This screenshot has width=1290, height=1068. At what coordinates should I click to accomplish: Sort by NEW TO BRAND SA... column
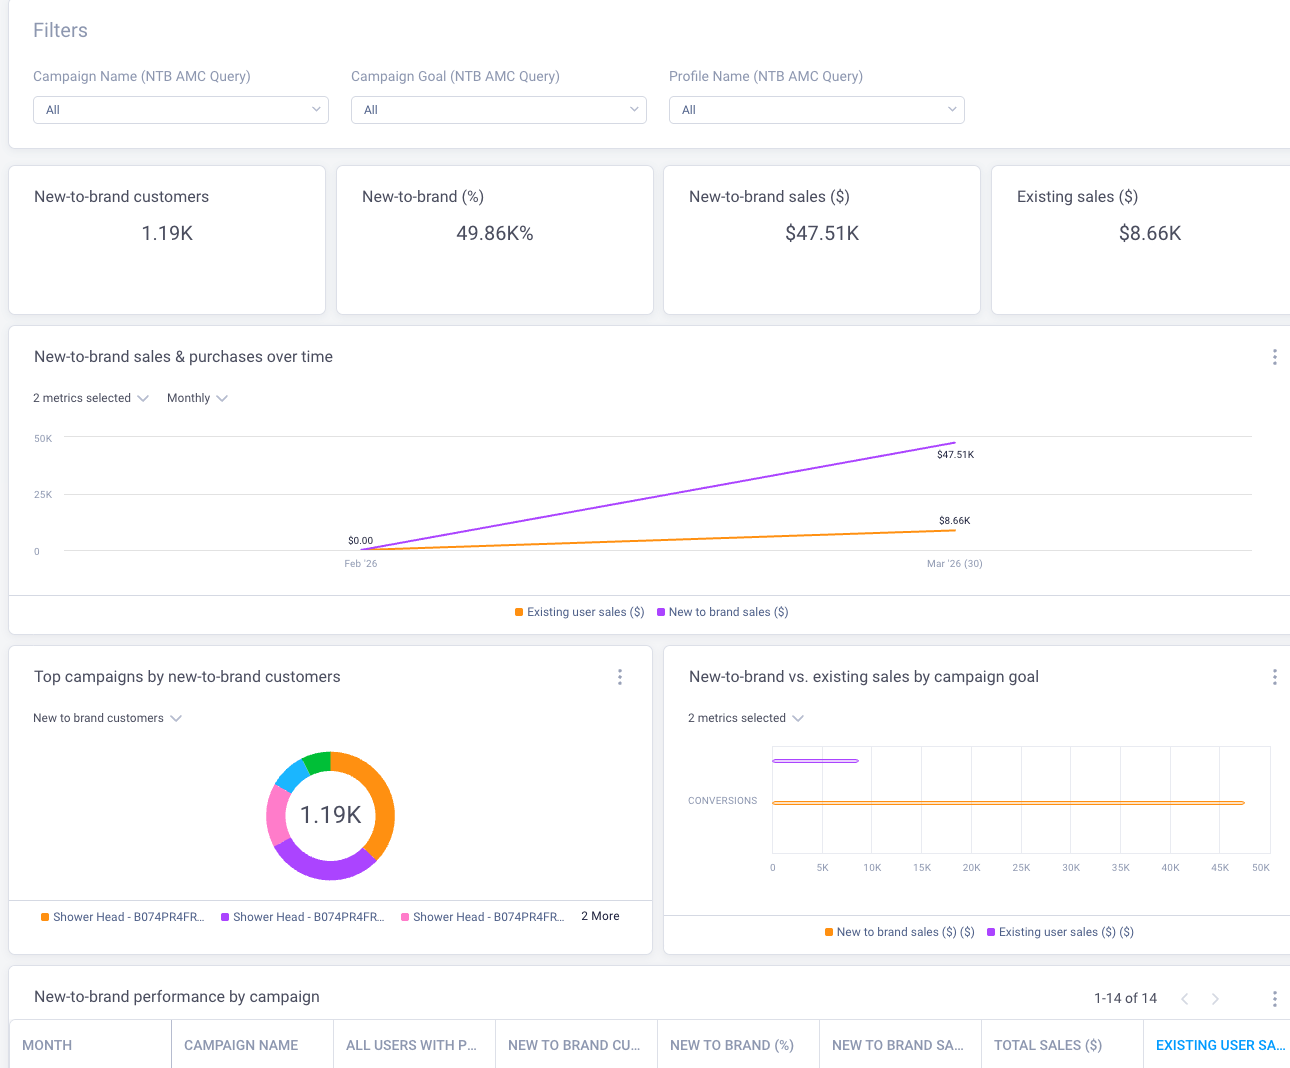(900, 1045)
